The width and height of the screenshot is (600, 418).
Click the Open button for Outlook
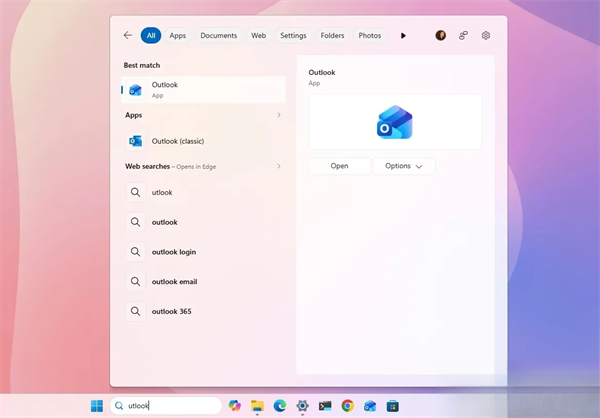pos(339,166)
